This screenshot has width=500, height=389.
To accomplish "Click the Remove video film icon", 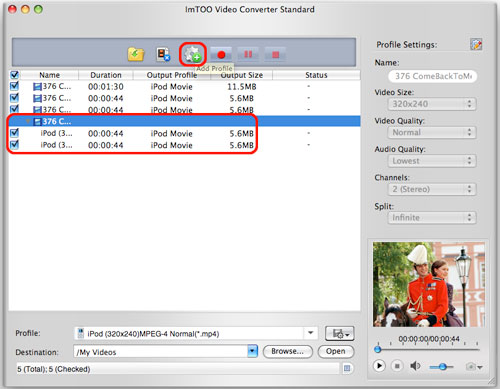I will [163, 54].
